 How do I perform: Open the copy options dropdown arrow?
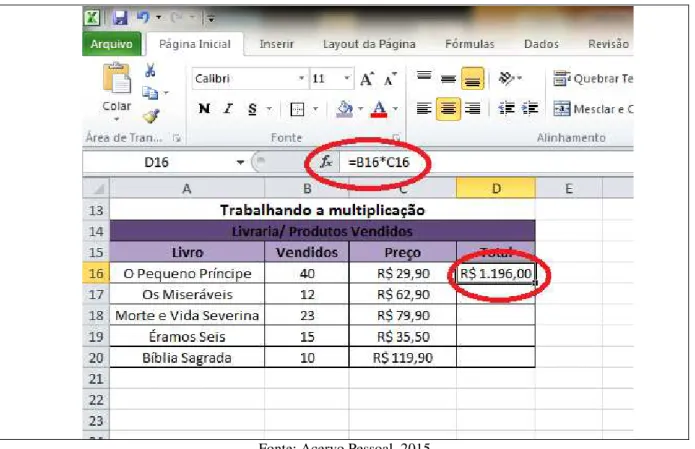166,93
